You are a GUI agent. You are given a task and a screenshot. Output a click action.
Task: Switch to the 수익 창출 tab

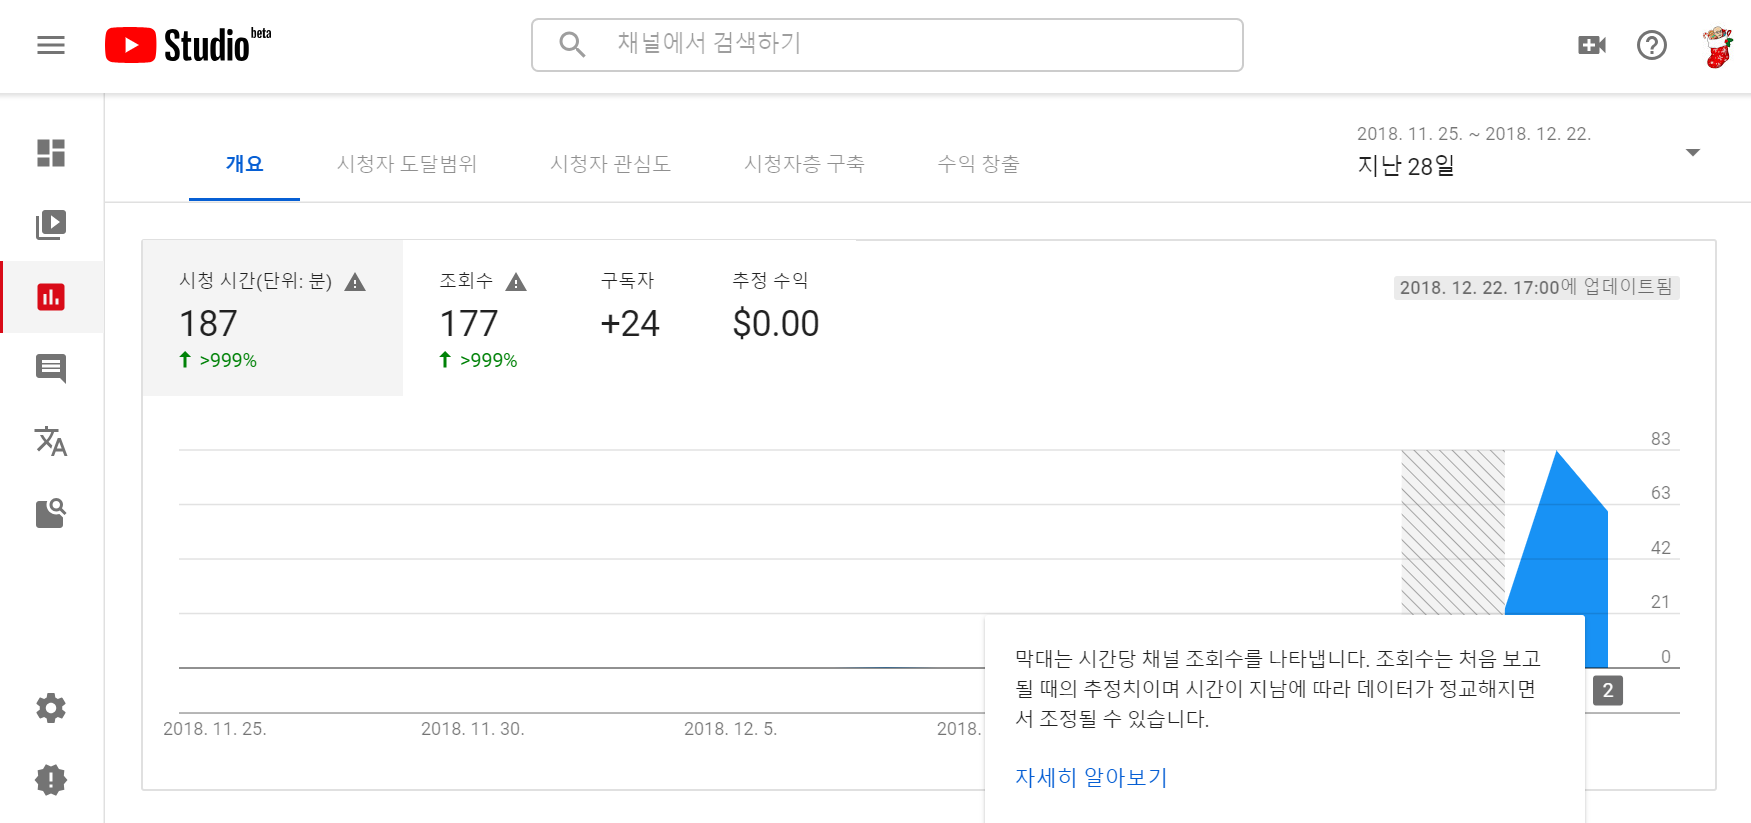coord(978,164)
